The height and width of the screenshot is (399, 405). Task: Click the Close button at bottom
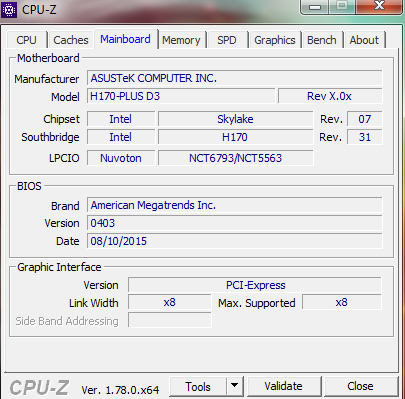pos(360,386)
